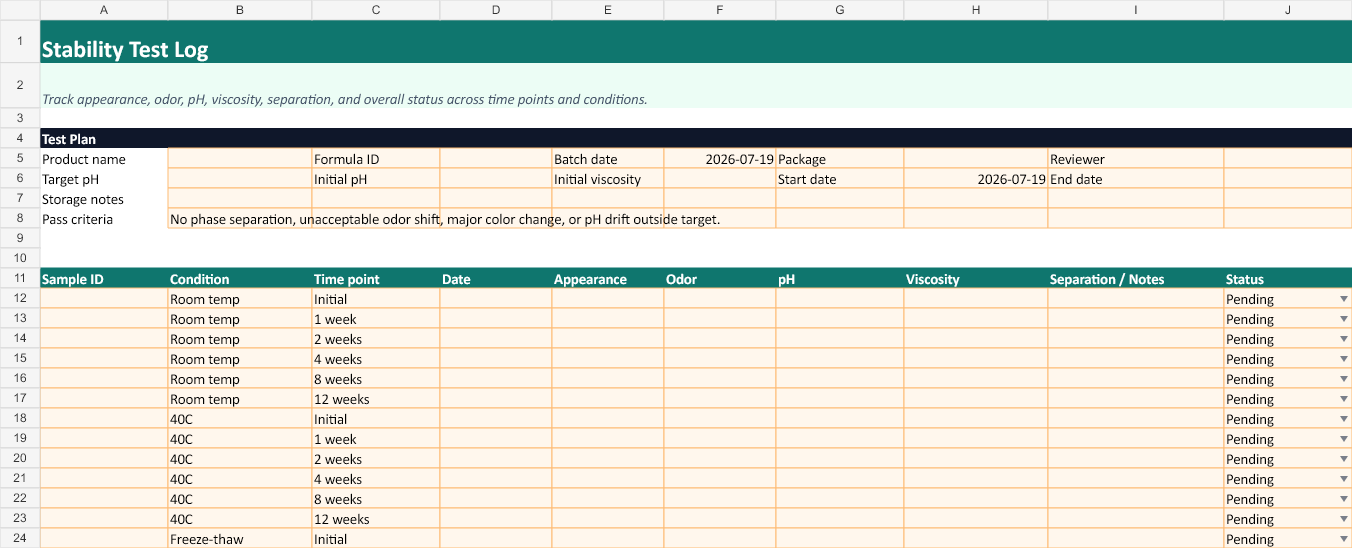1352x548 pixels.
Task: Open Status dropdown for Room temp 1 week row
Action: click(x=1343, y=319)
